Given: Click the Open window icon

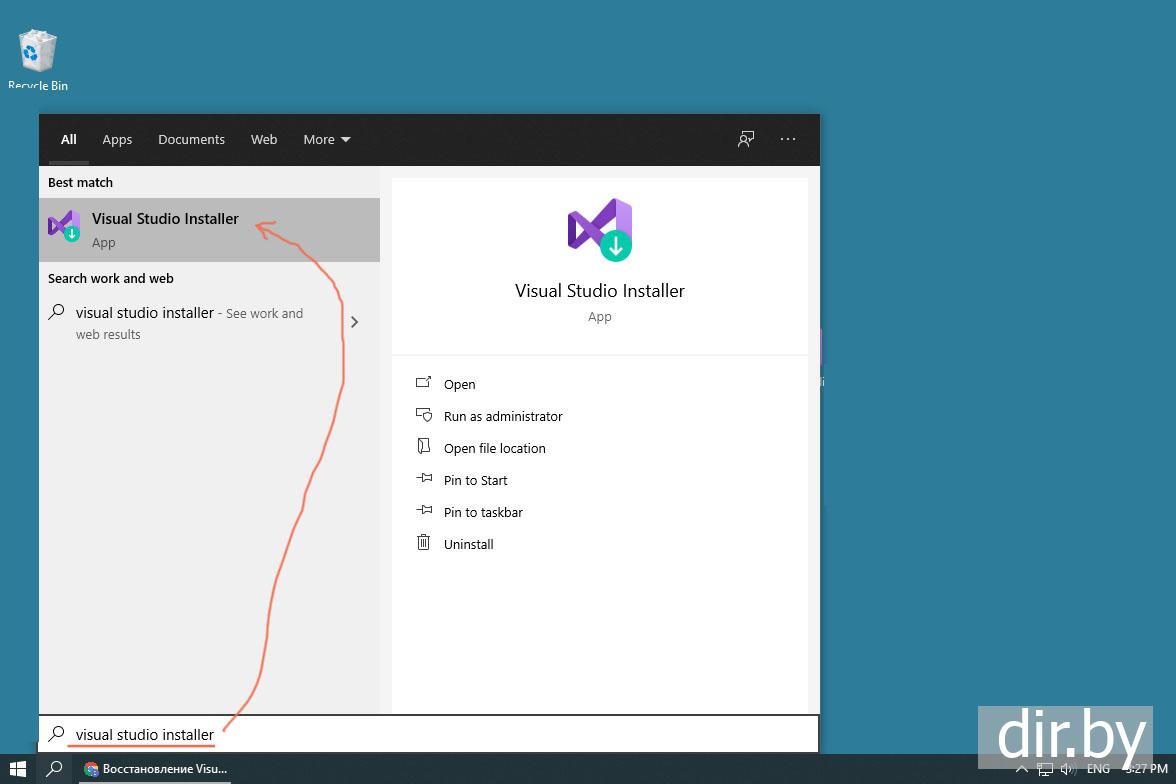Looking at the screenshot, I should (424, 383).
